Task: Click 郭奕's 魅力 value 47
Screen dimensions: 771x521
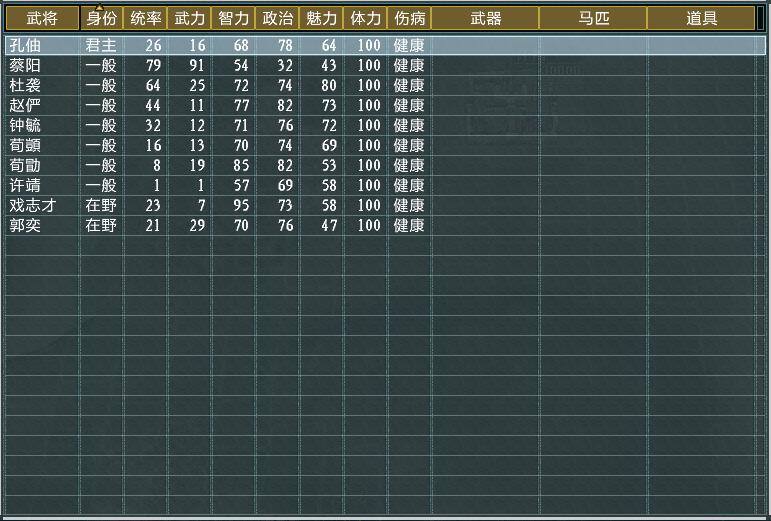Action: 329,226
